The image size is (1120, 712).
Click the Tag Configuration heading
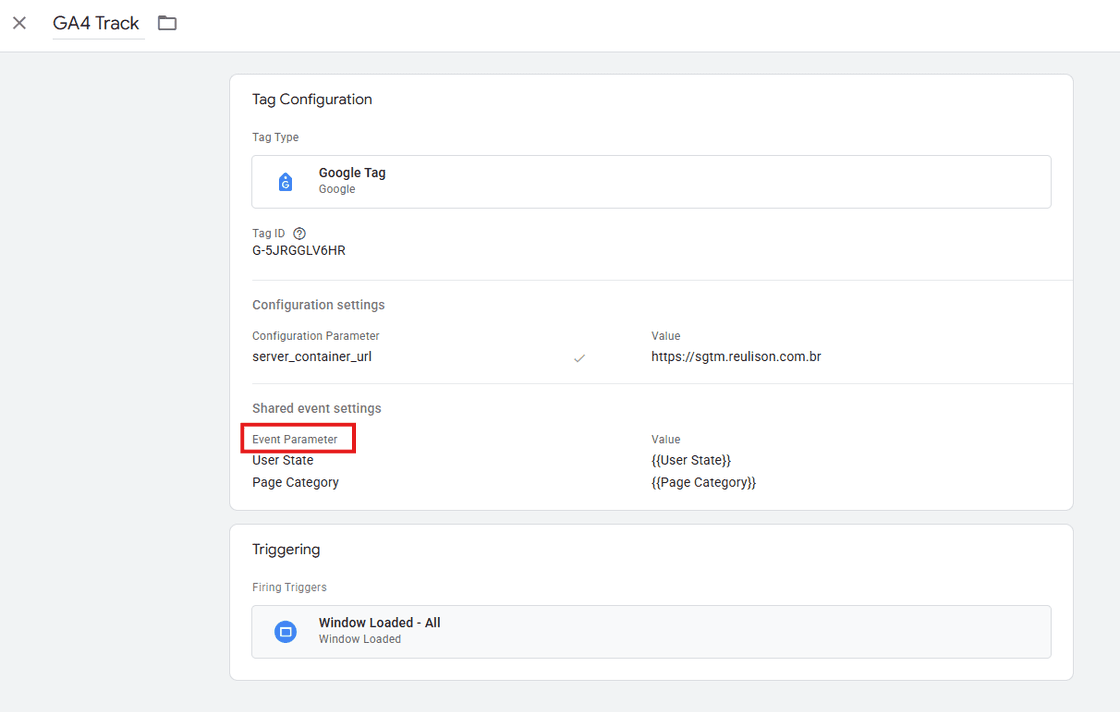point(312,99)
